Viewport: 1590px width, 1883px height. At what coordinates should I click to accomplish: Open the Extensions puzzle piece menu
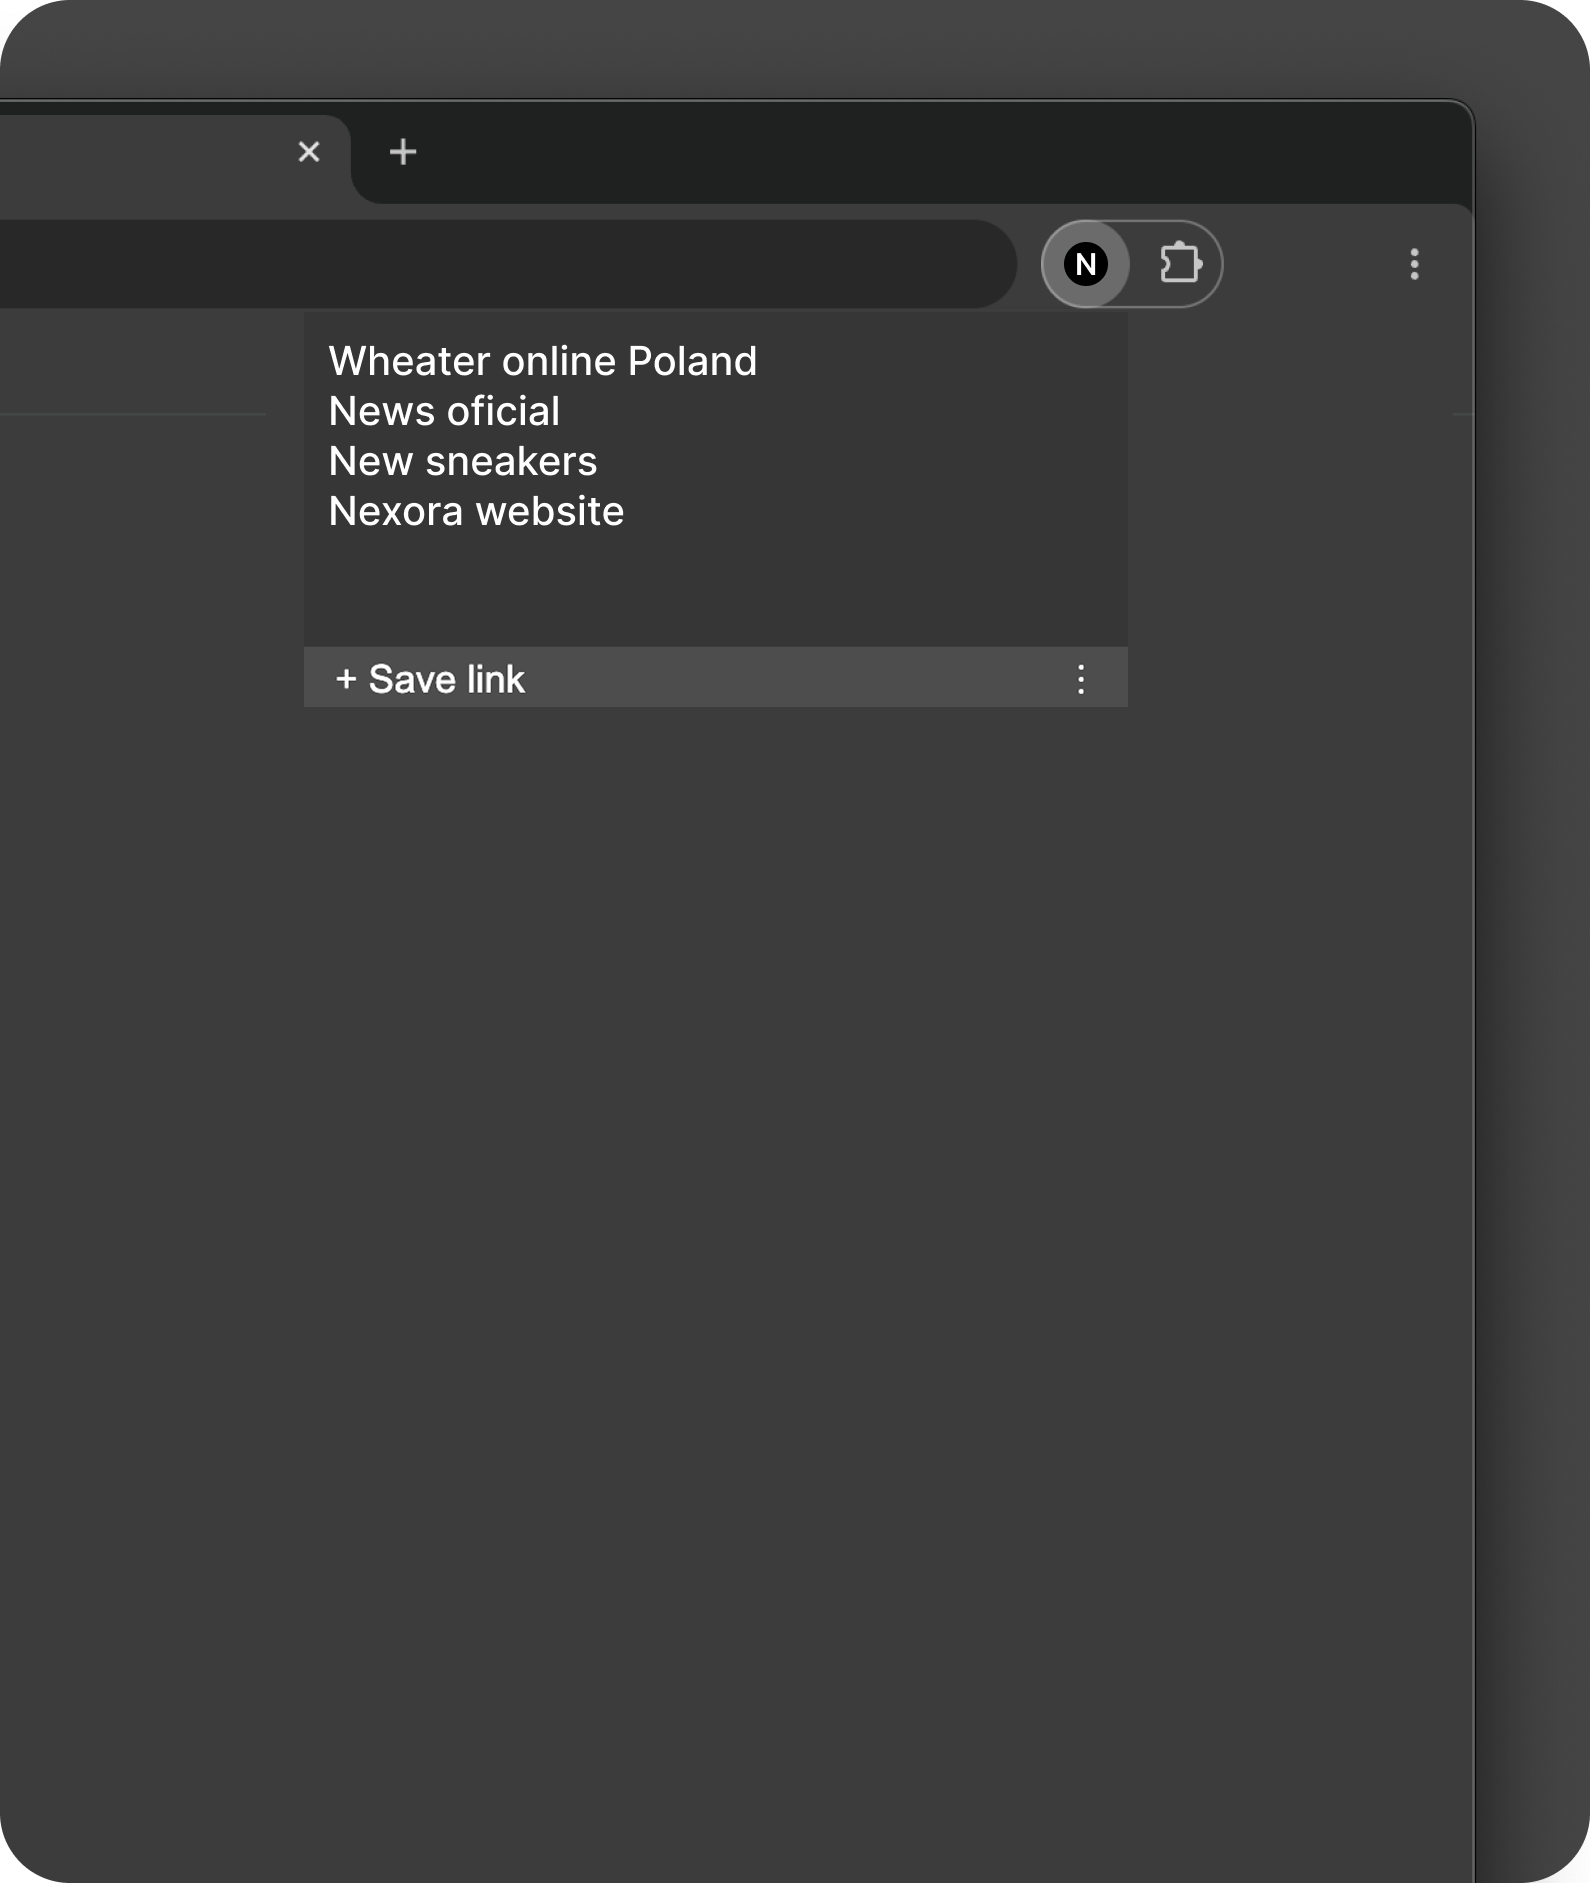tap(1180, 264)
